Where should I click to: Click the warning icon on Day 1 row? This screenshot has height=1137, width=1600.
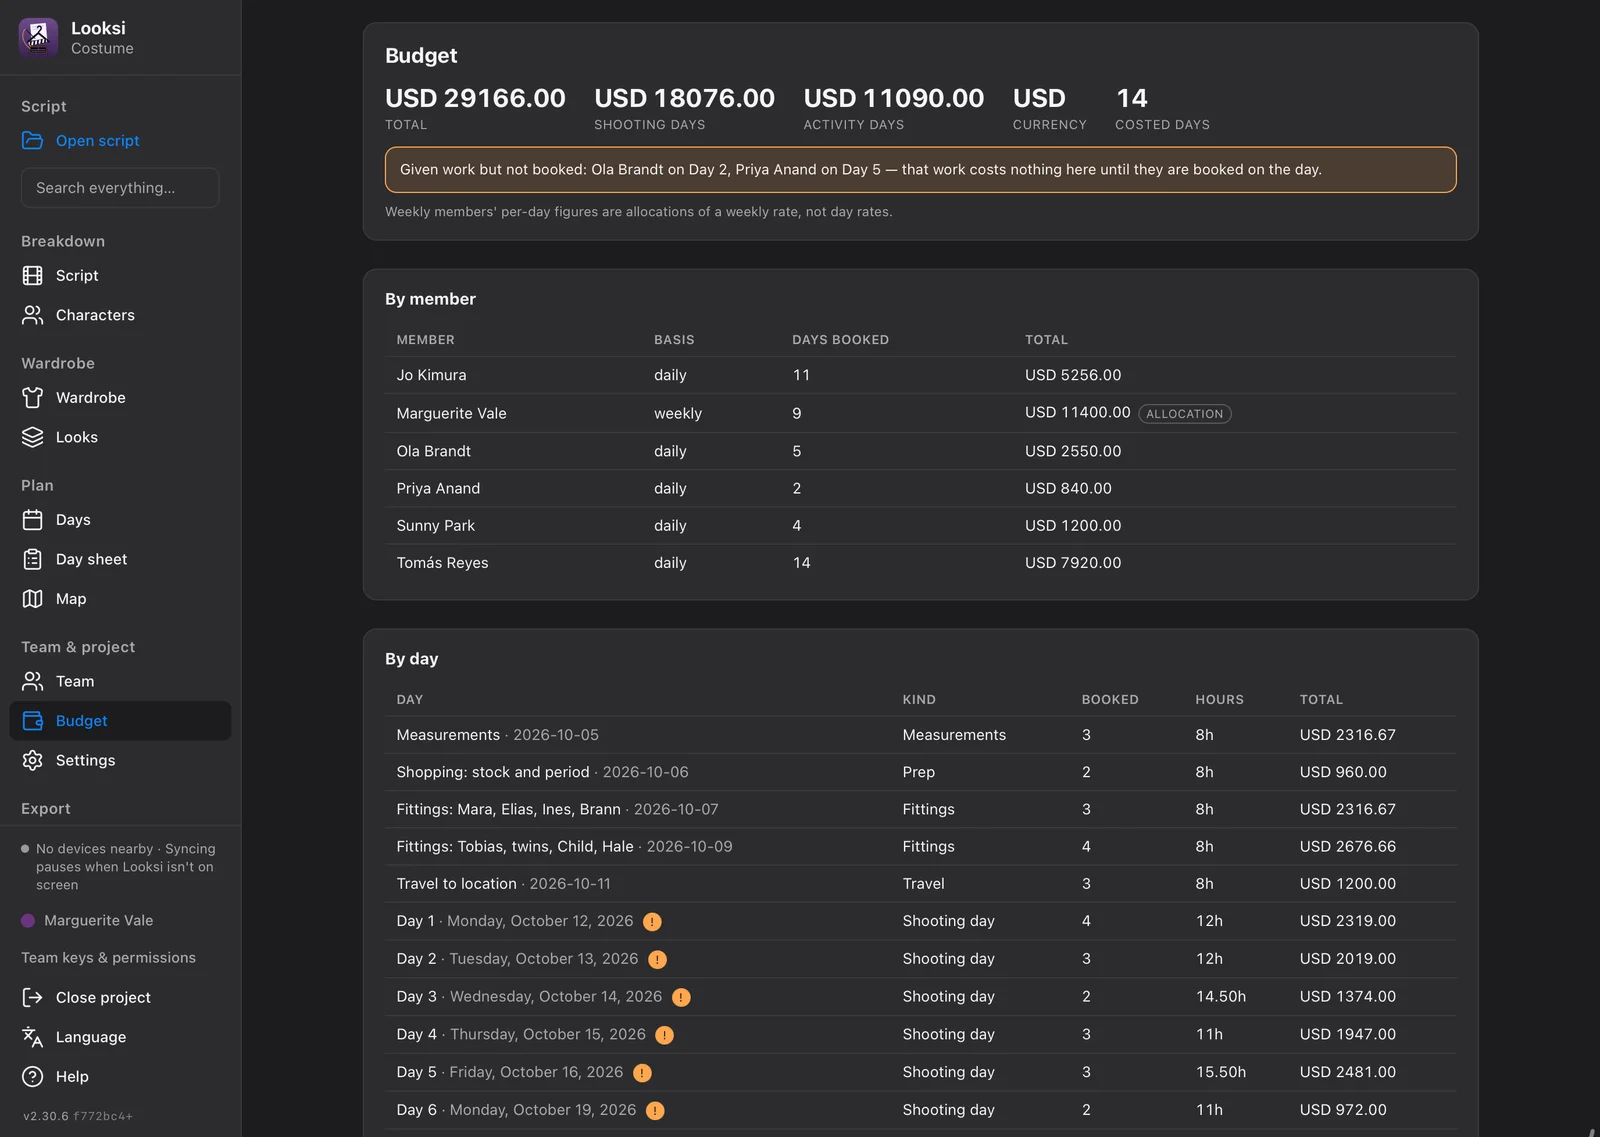652,922
